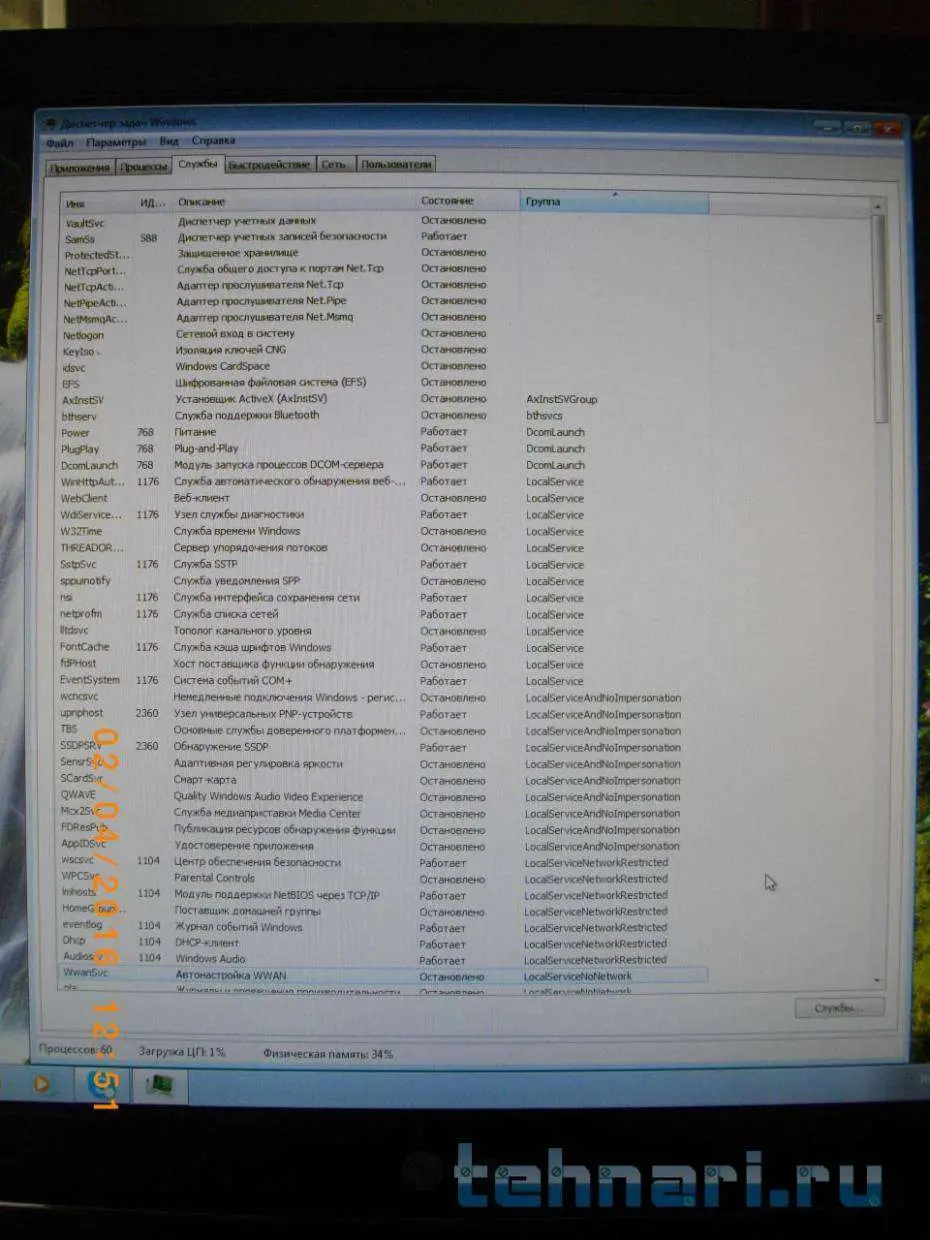The width and height of the screenshot is (930, 1240).
Task: Select 'Узел службы диагностики' row
Action: (x=384, y=515)
